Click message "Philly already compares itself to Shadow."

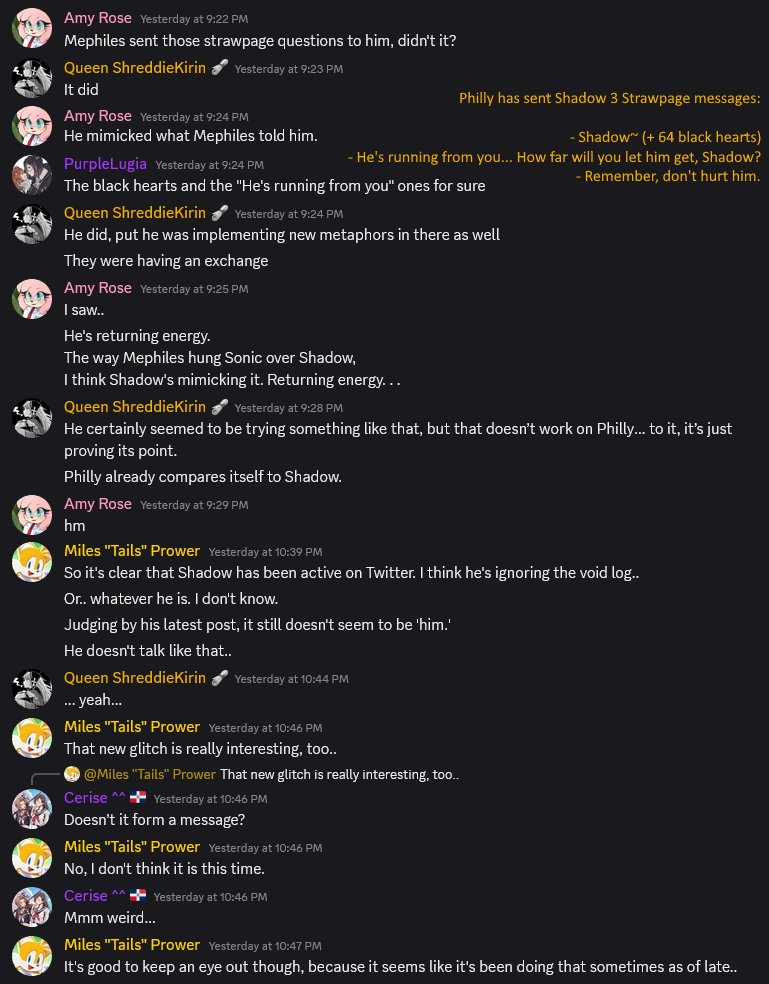tap(203, 477)
